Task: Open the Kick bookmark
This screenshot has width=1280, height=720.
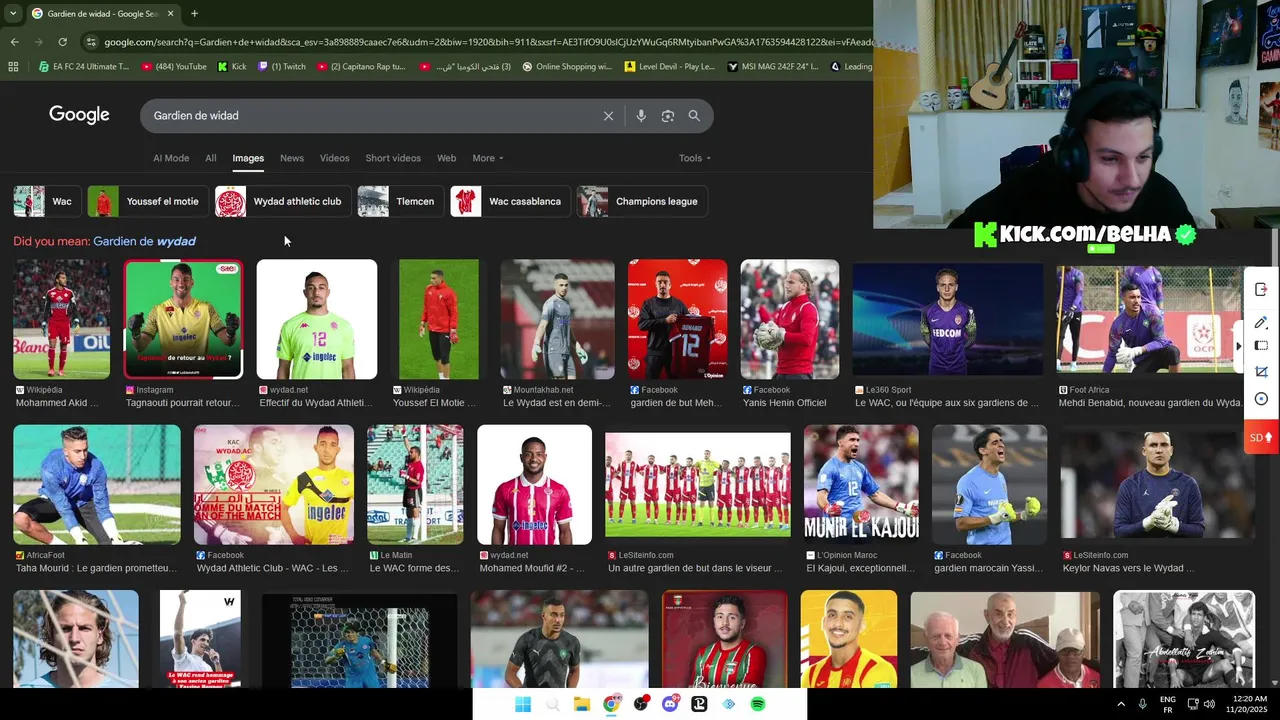Action: (232, 67)
